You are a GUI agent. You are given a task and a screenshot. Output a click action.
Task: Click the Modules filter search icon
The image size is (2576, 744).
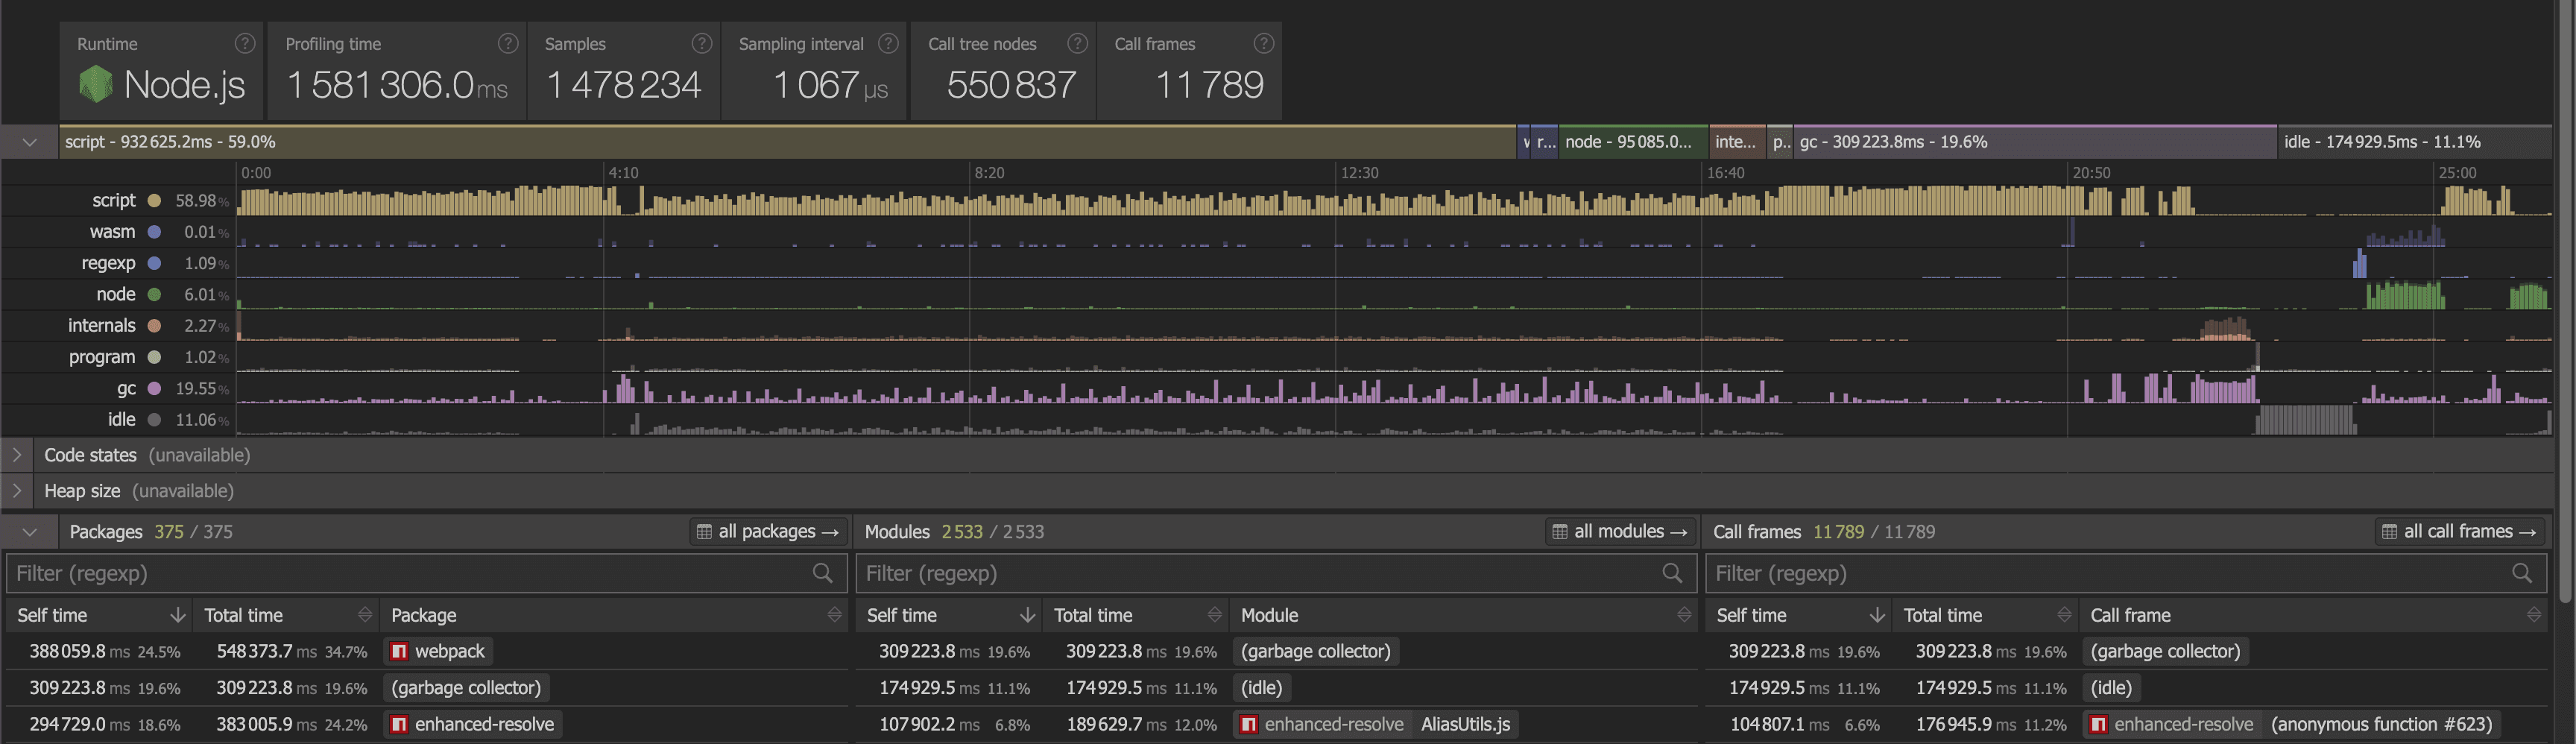1672,573
